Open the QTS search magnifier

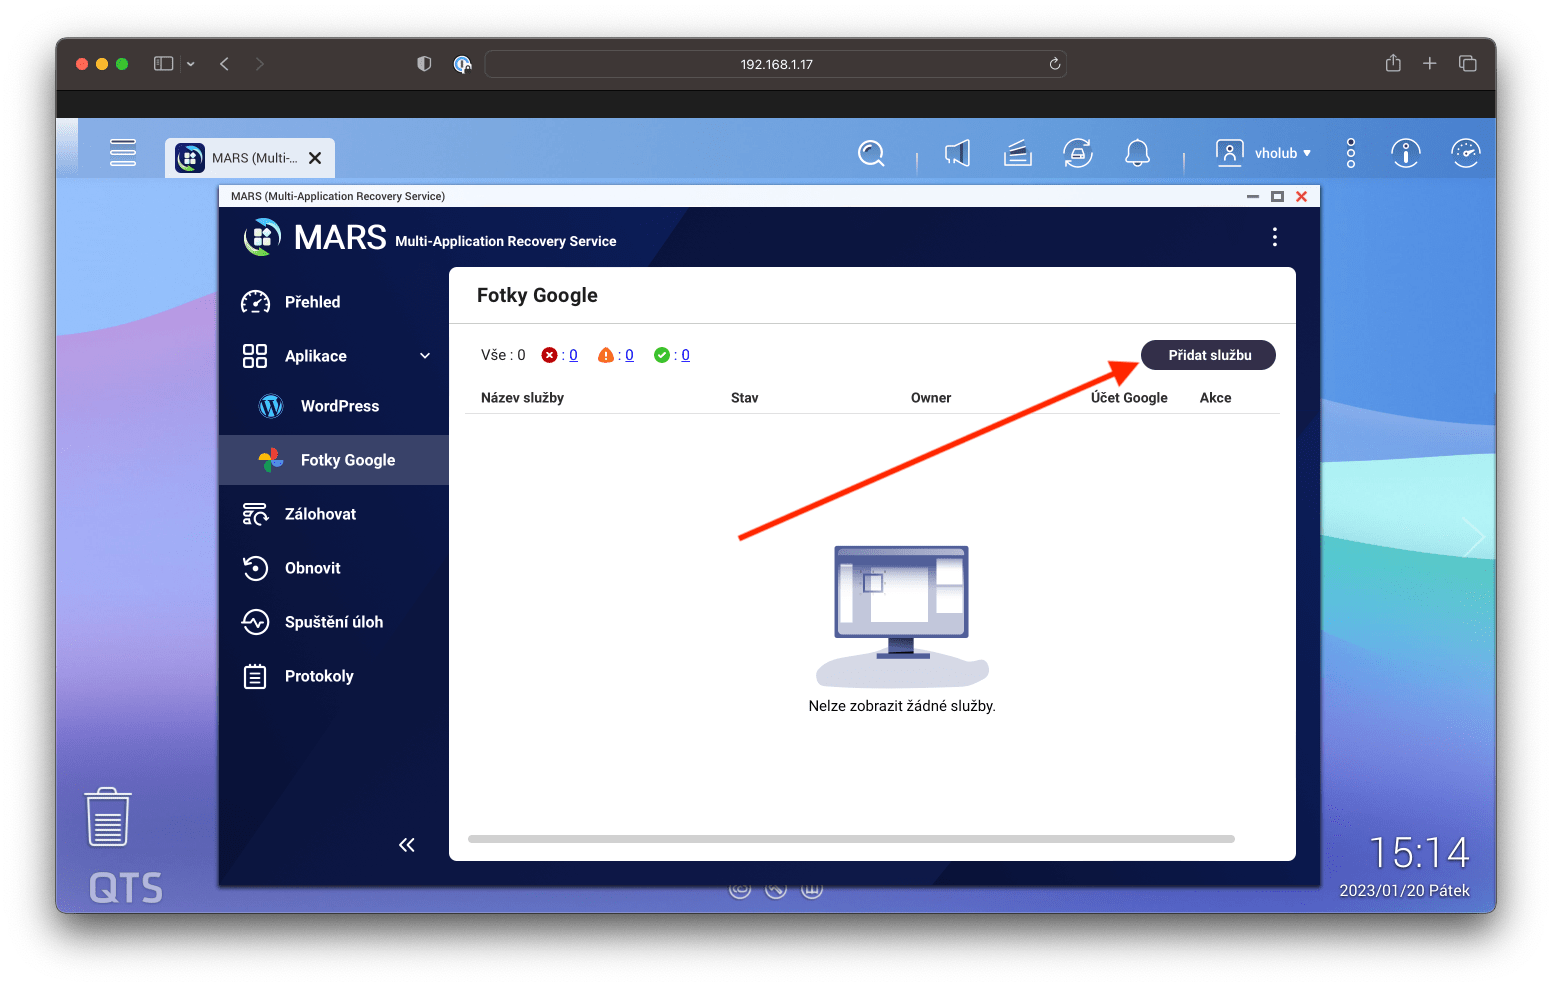coord(871,153)
